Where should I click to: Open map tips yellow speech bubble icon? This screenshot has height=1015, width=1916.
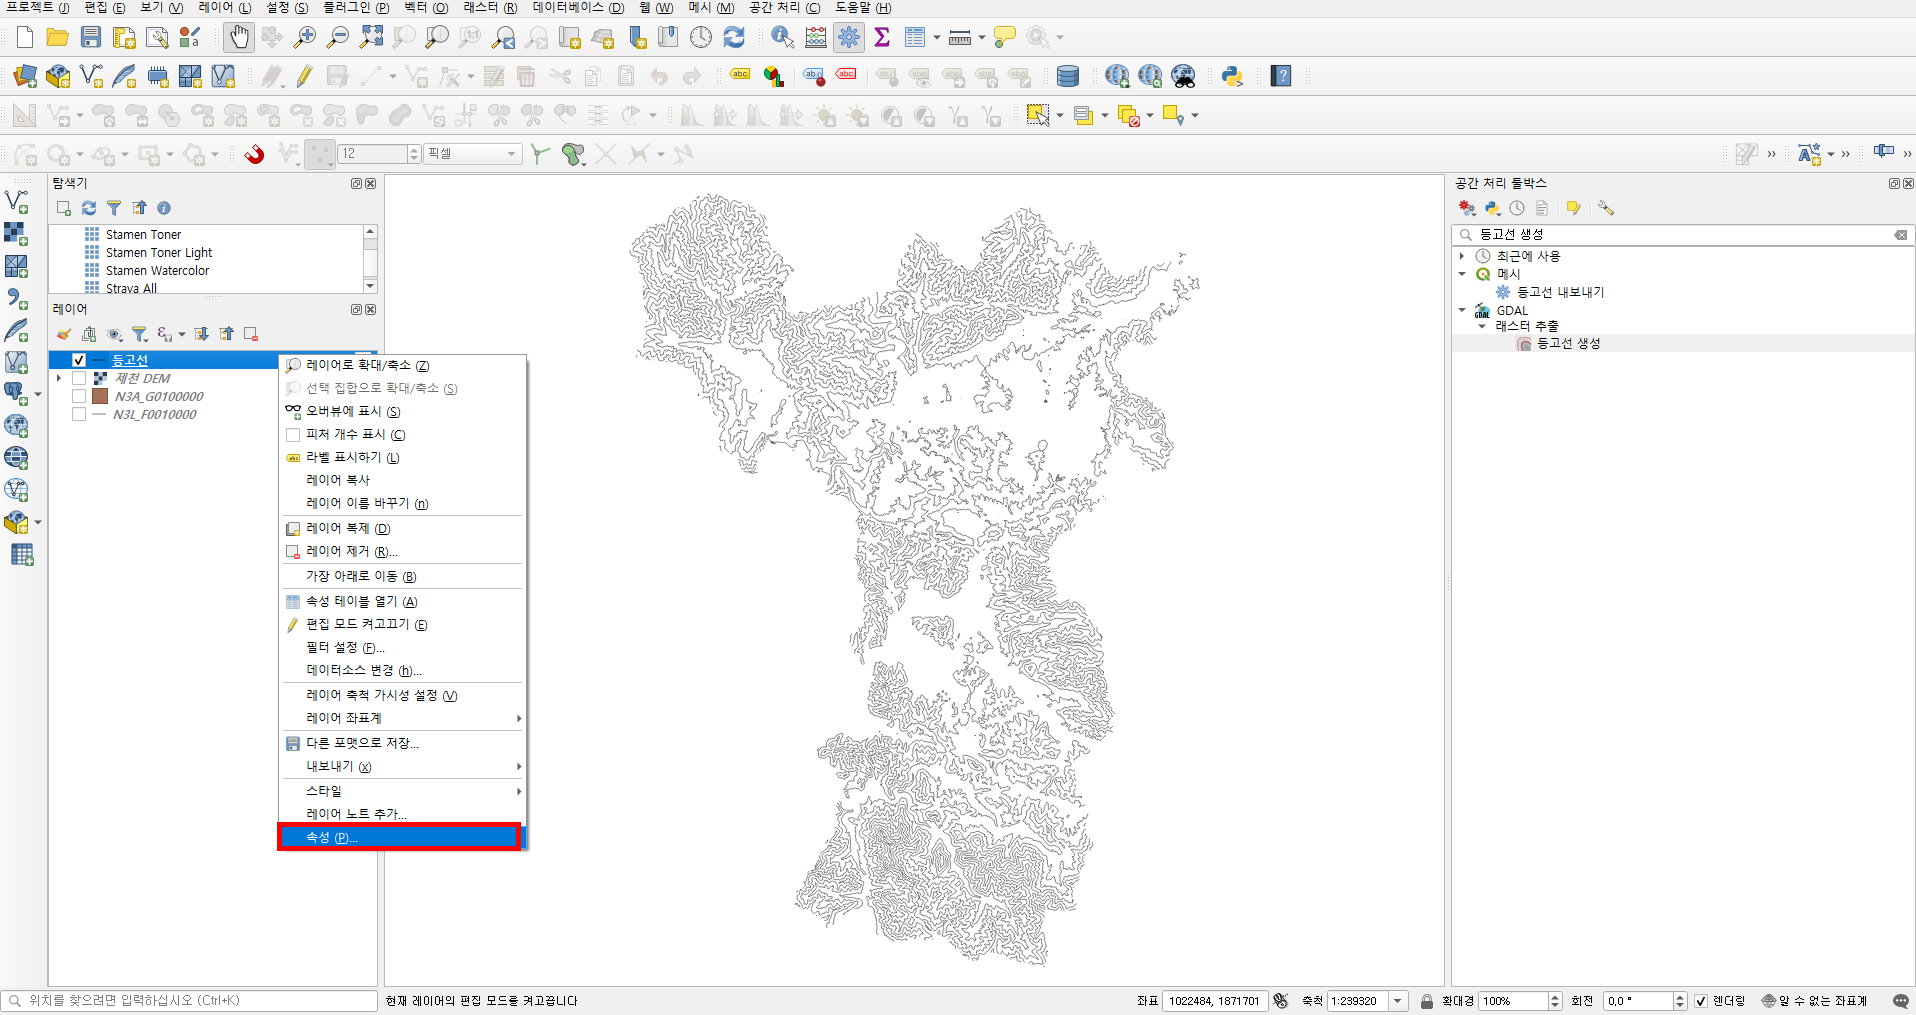coord(1005,38)
